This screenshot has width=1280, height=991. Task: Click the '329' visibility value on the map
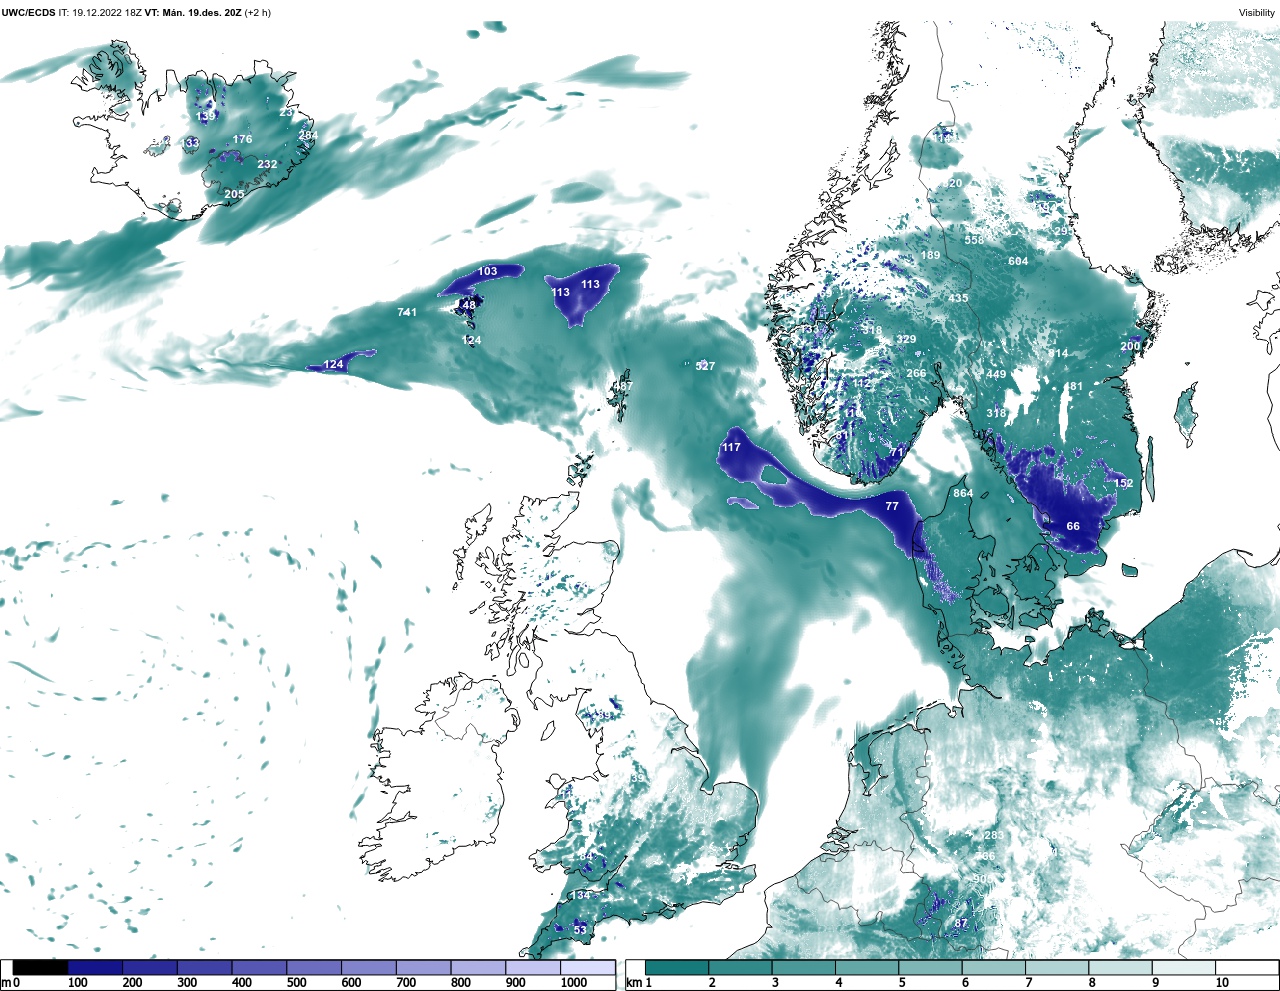(x=906, y=339)
